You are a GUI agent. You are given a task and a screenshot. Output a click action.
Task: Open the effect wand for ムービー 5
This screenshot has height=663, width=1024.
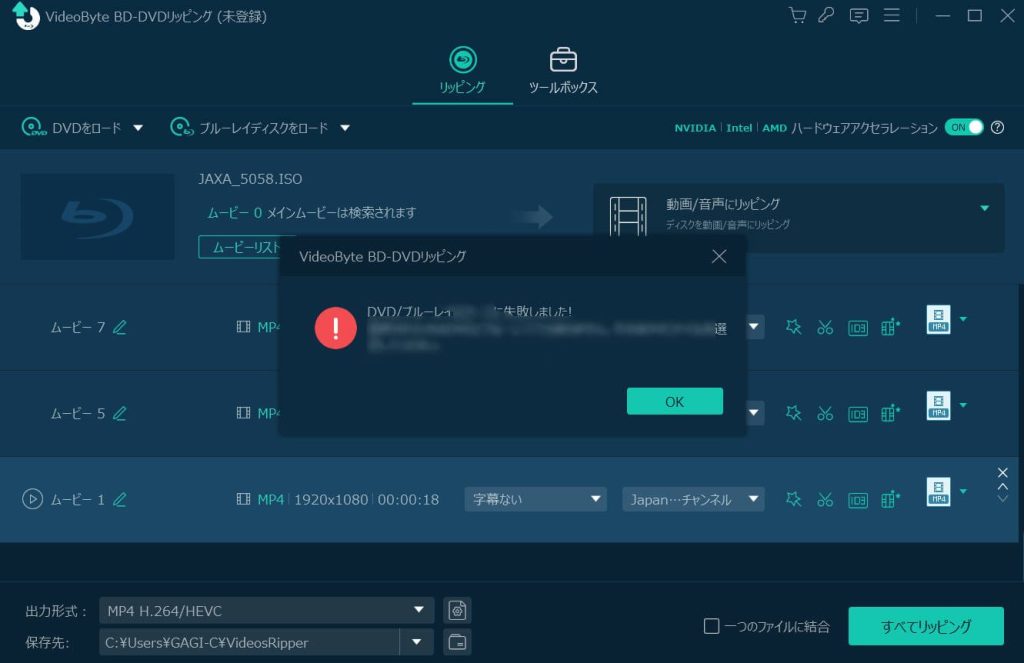(x=793, y=413)
